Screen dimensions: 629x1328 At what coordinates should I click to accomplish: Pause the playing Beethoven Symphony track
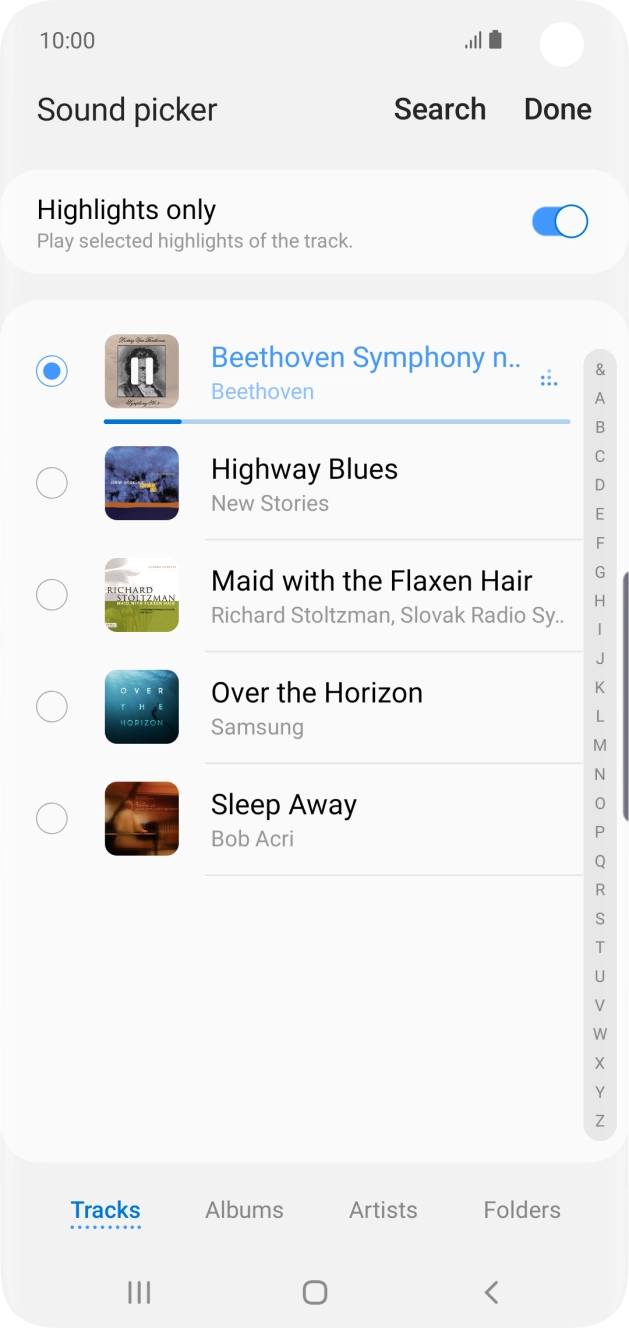[x=142, y=371]
